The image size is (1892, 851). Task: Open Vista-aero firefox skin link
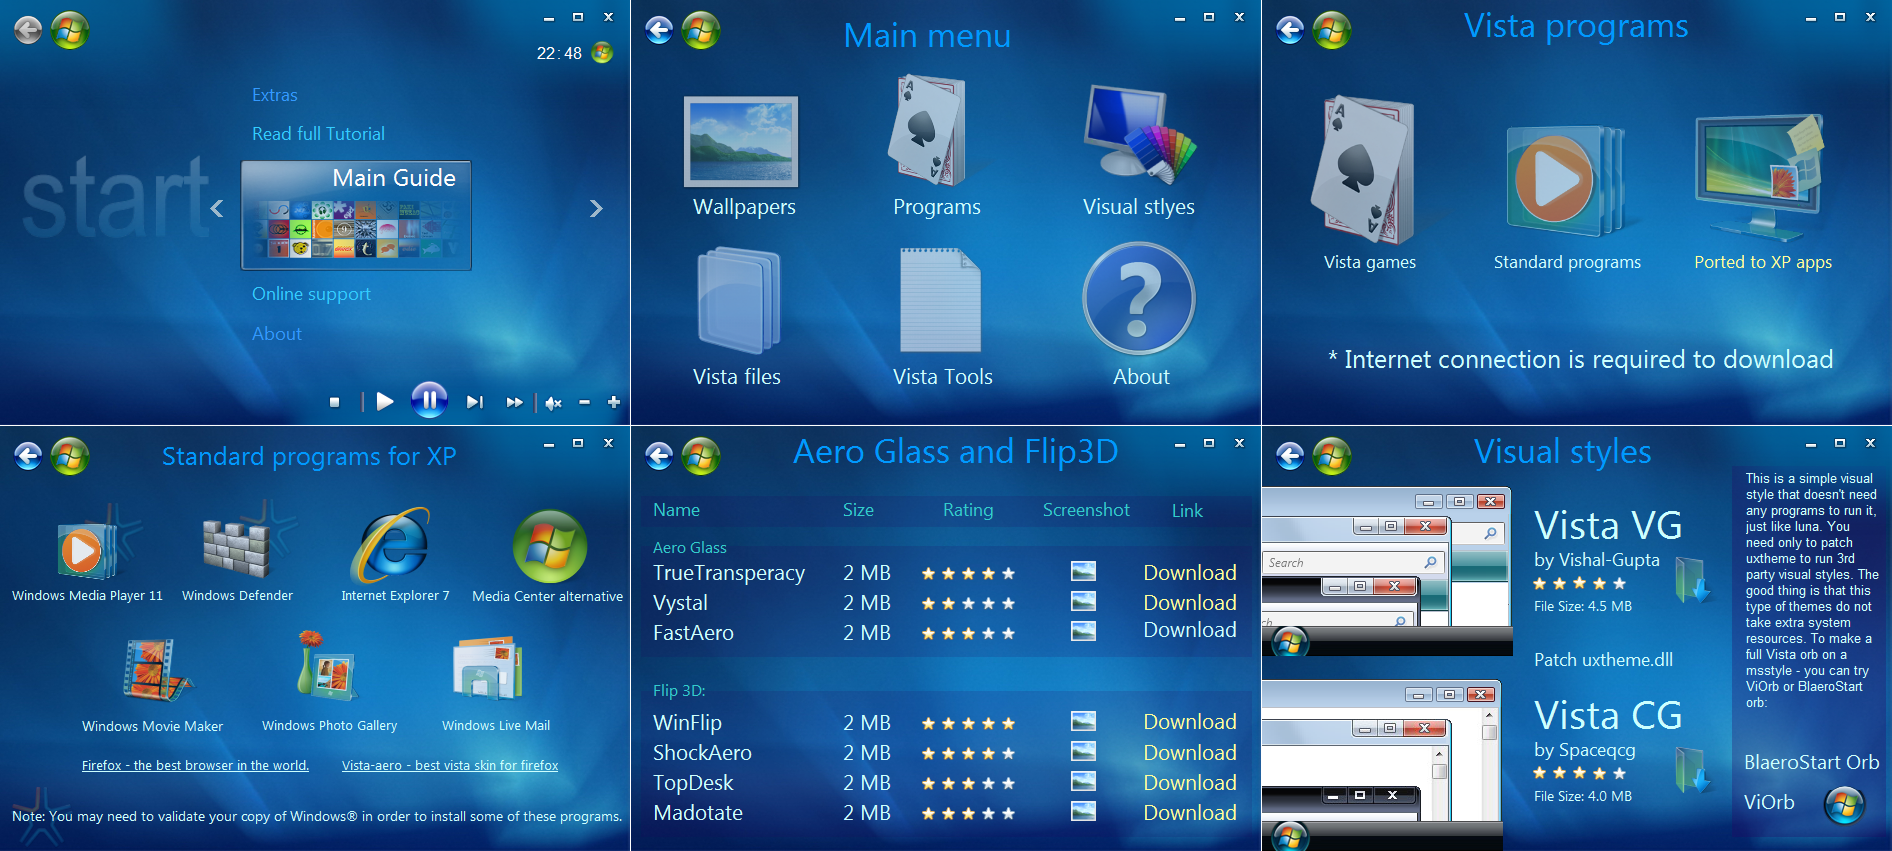(x=450, y=765)
